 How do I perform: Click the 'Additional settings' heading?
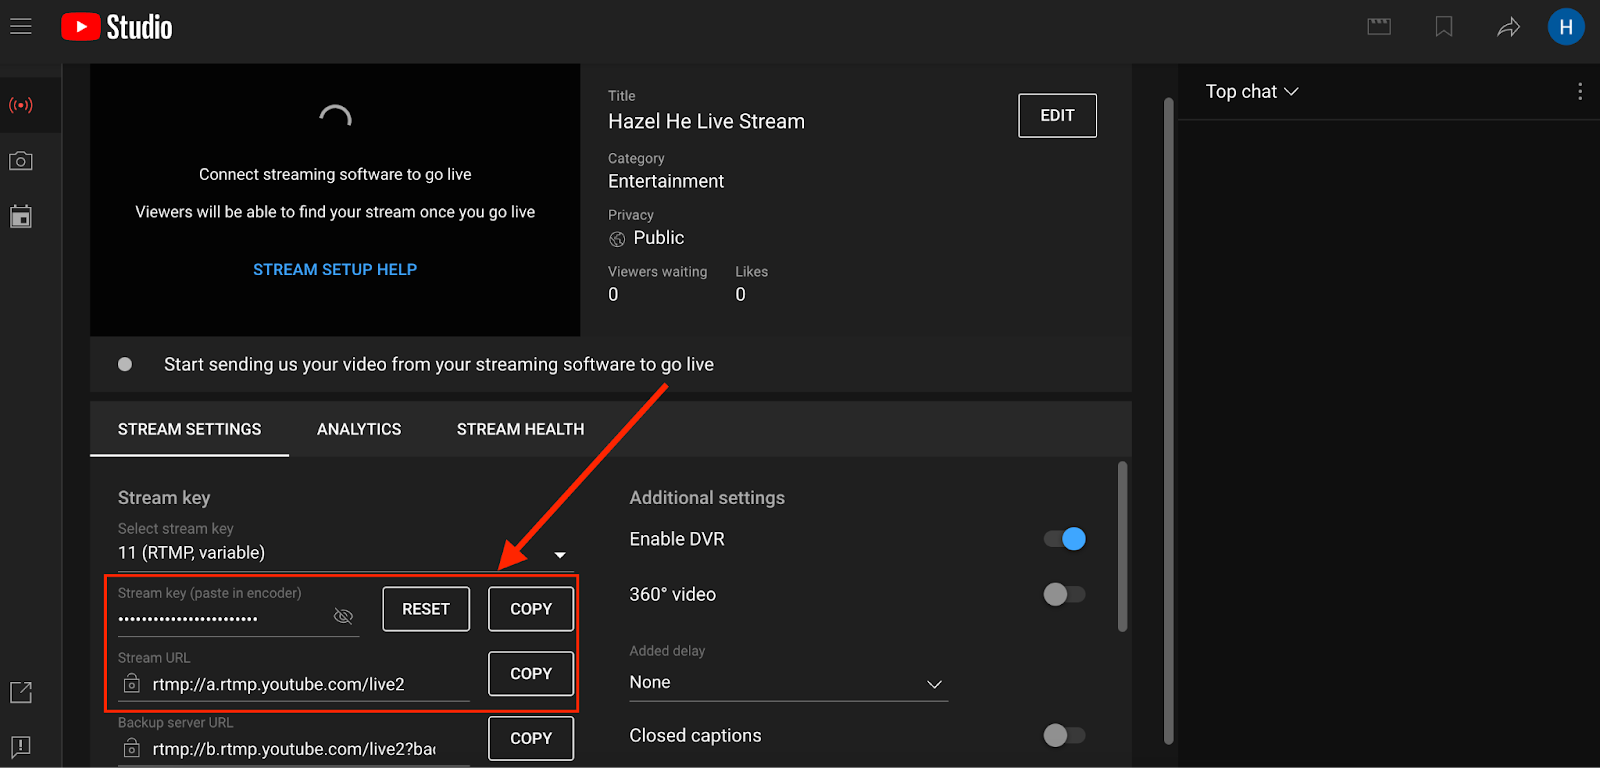click(x=707, y=498)
